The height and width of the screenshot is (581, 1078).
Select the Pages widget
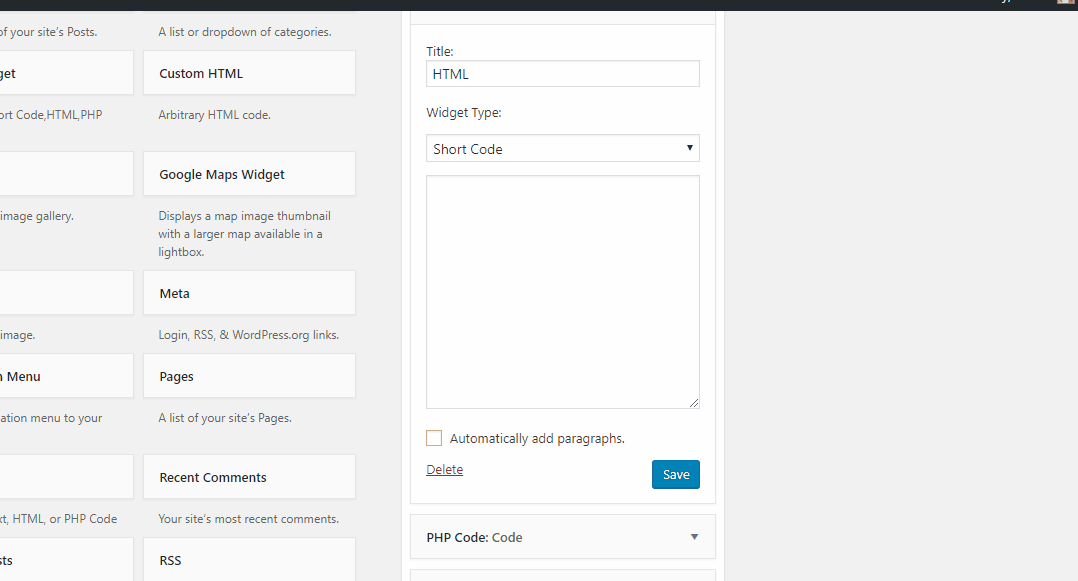(x=249, y=376)
